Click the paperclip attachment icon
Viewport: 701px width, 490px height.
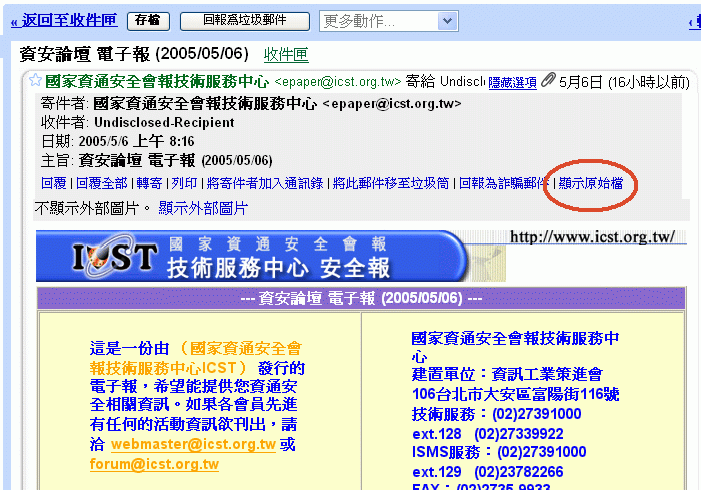pos(548,81)
